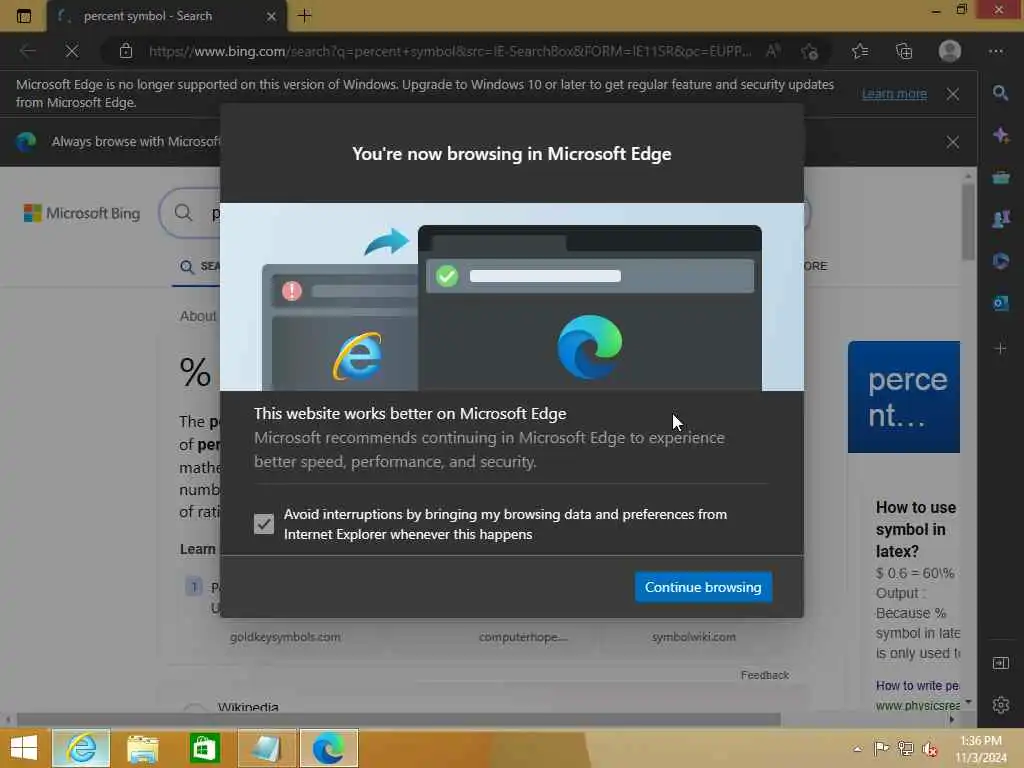Open the Learn more link
The image size is (1024, 768).
[x=894, y=93]
